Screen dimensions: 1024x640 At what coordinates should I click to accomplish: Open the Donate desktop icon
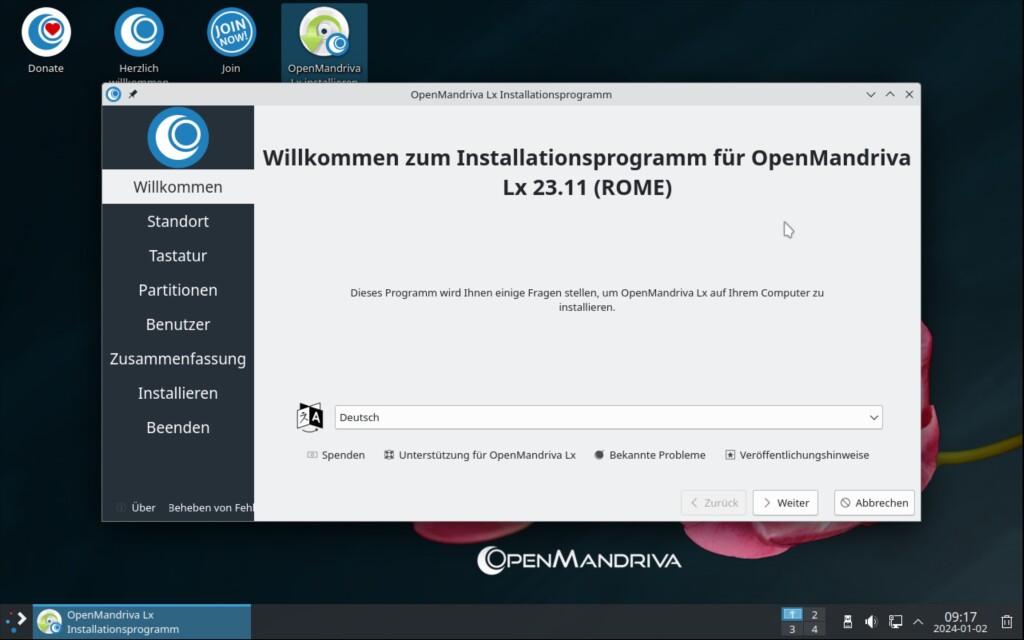[46, 40]
